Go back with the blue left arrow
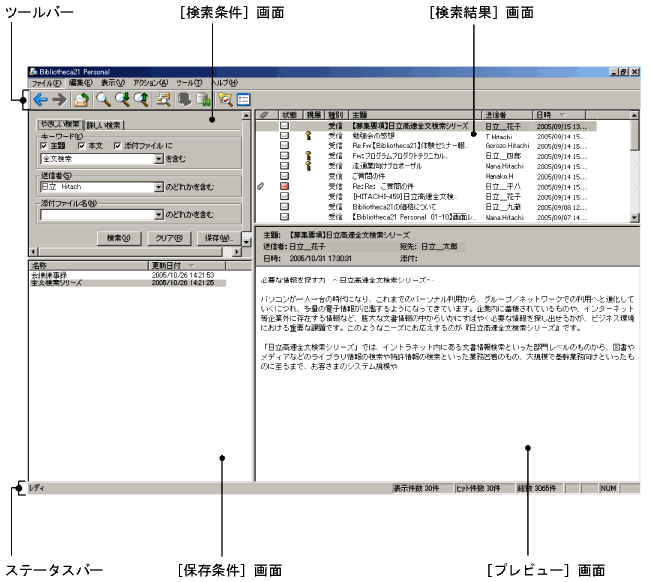 [x=40, y=100]
